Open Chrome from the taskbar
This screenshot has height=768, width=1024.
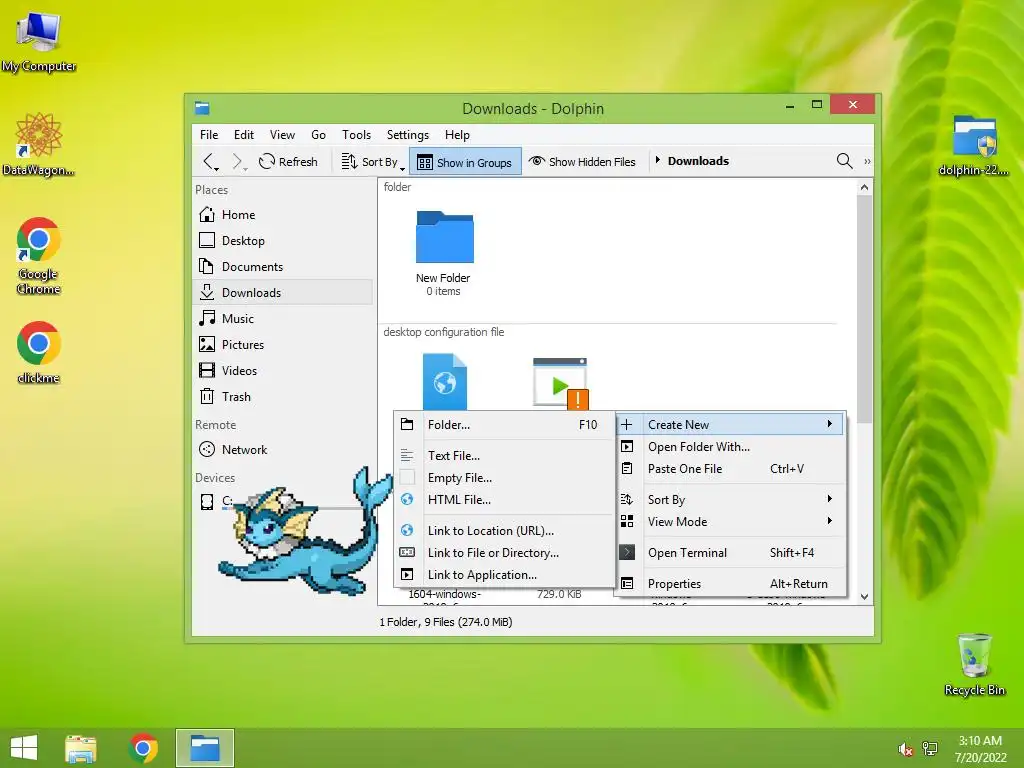click(143, 748)
